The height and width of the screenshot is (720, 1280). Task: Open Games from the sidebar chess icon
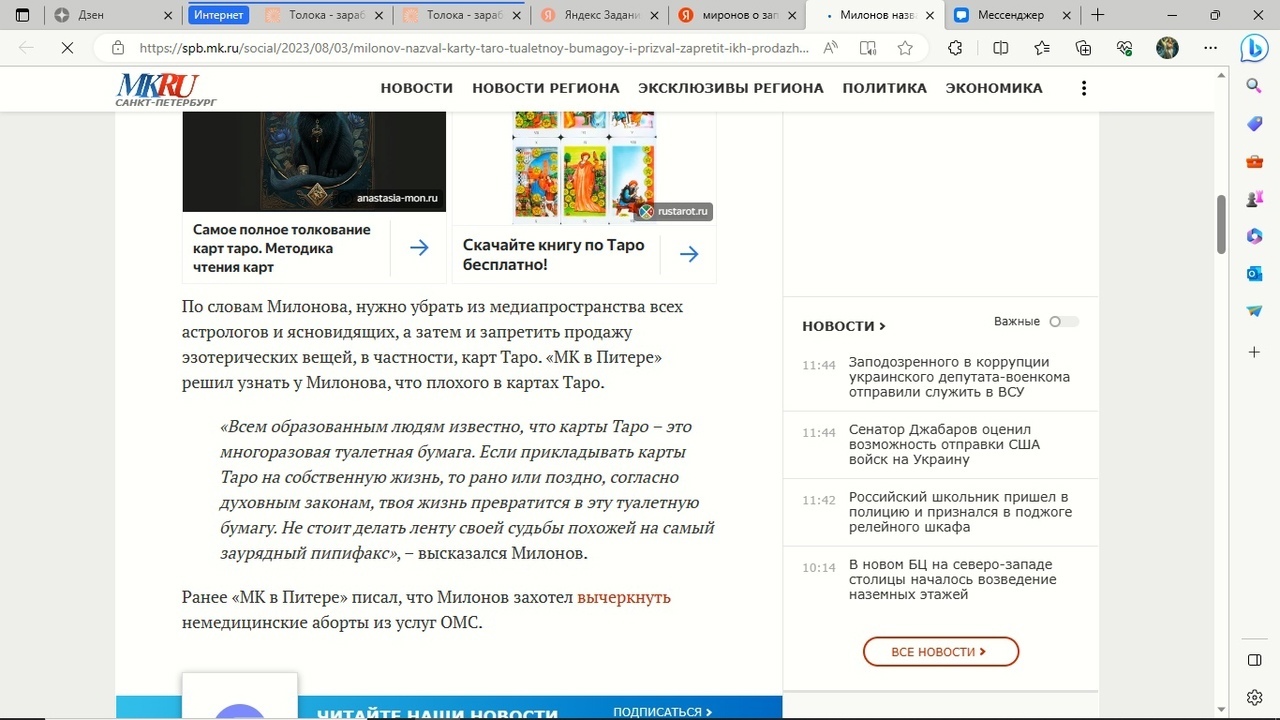pos(1254,199)
